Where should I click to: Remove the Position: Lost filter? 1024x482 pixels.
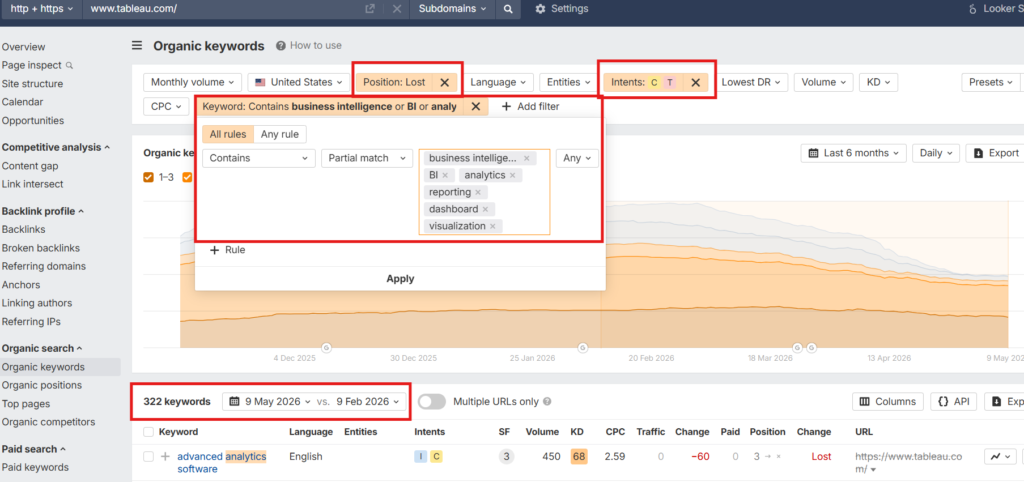(x=445, y=82)
